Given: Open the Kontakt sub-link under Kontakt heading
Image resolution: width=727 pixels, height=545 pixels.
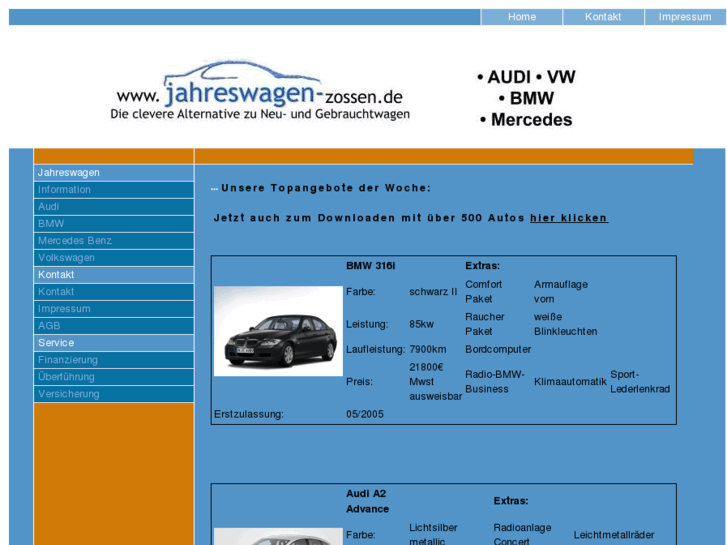Looking at the screenshot, I should click(x=114, y=292).
